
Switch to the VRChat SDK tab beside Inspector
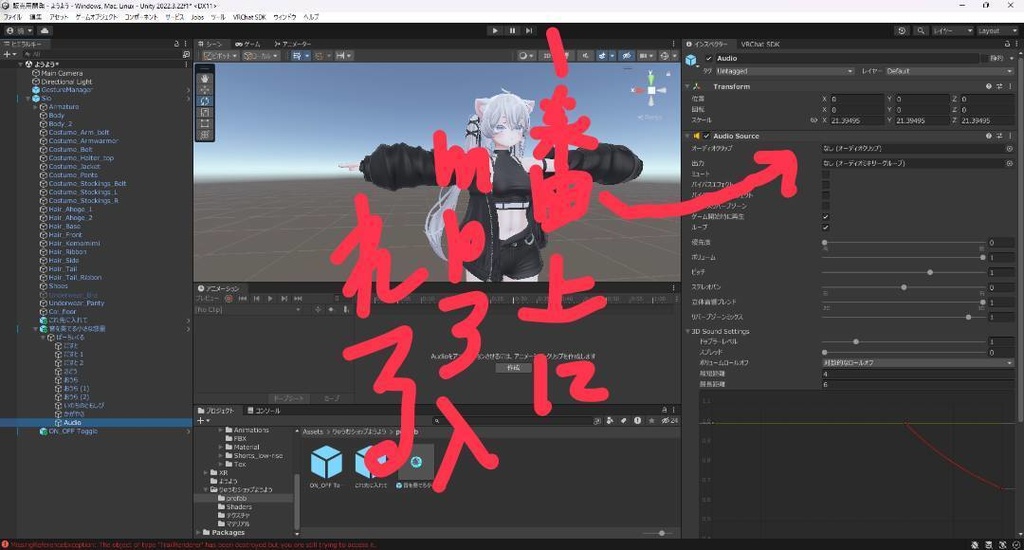[x=760, y=44]
